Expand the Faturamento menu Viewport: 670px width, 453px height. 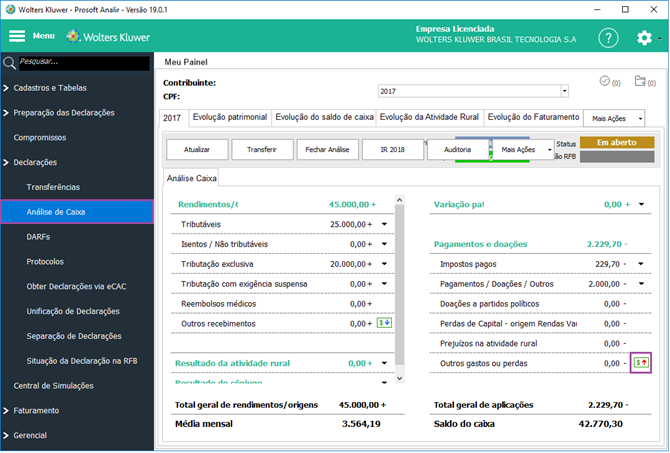coord(6,411)
